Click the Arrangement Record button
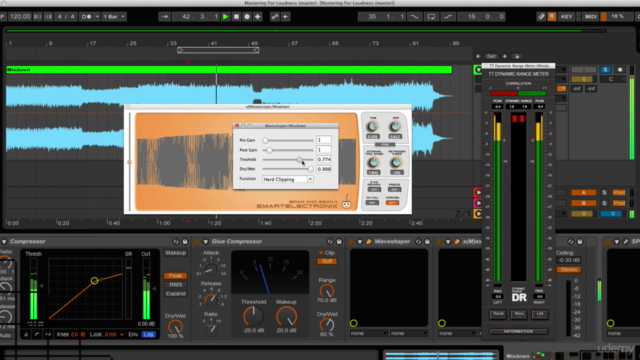 pyautogui.click(x=247, y=17)
